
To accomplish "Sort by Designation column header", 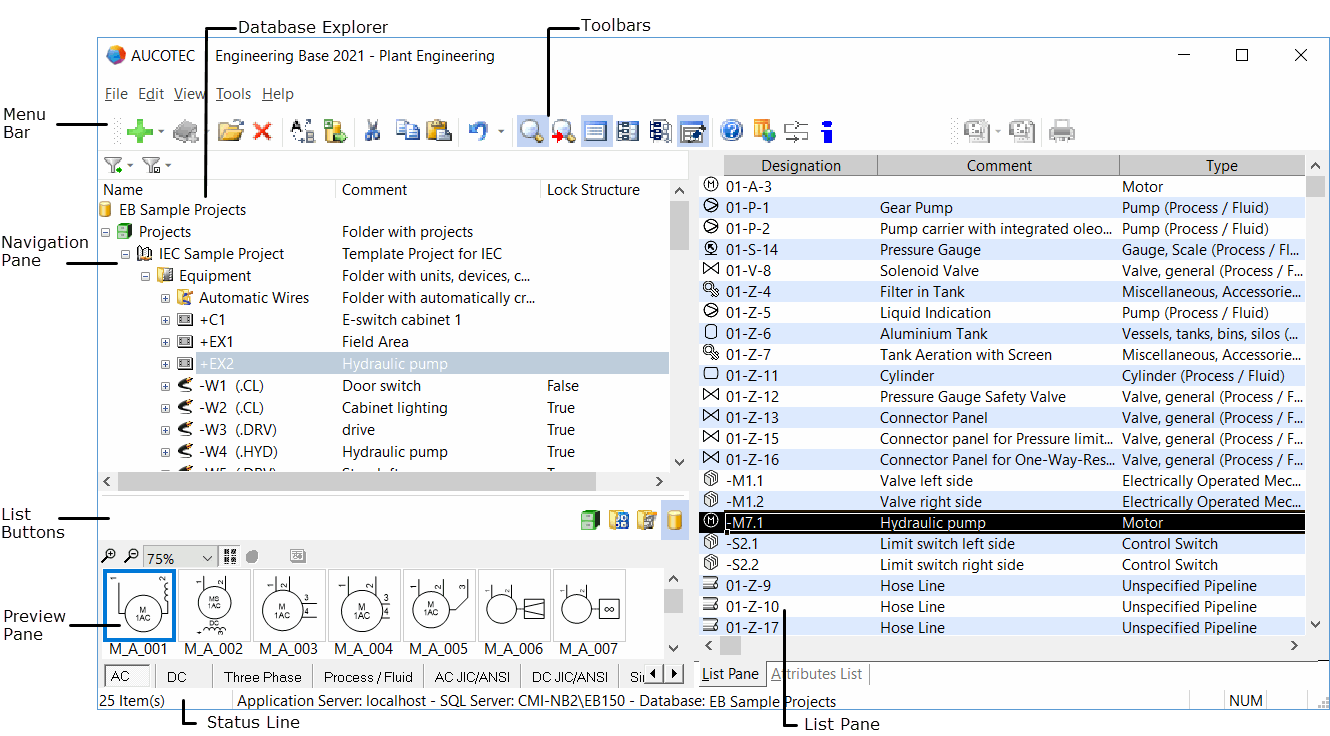I will 800,166.
